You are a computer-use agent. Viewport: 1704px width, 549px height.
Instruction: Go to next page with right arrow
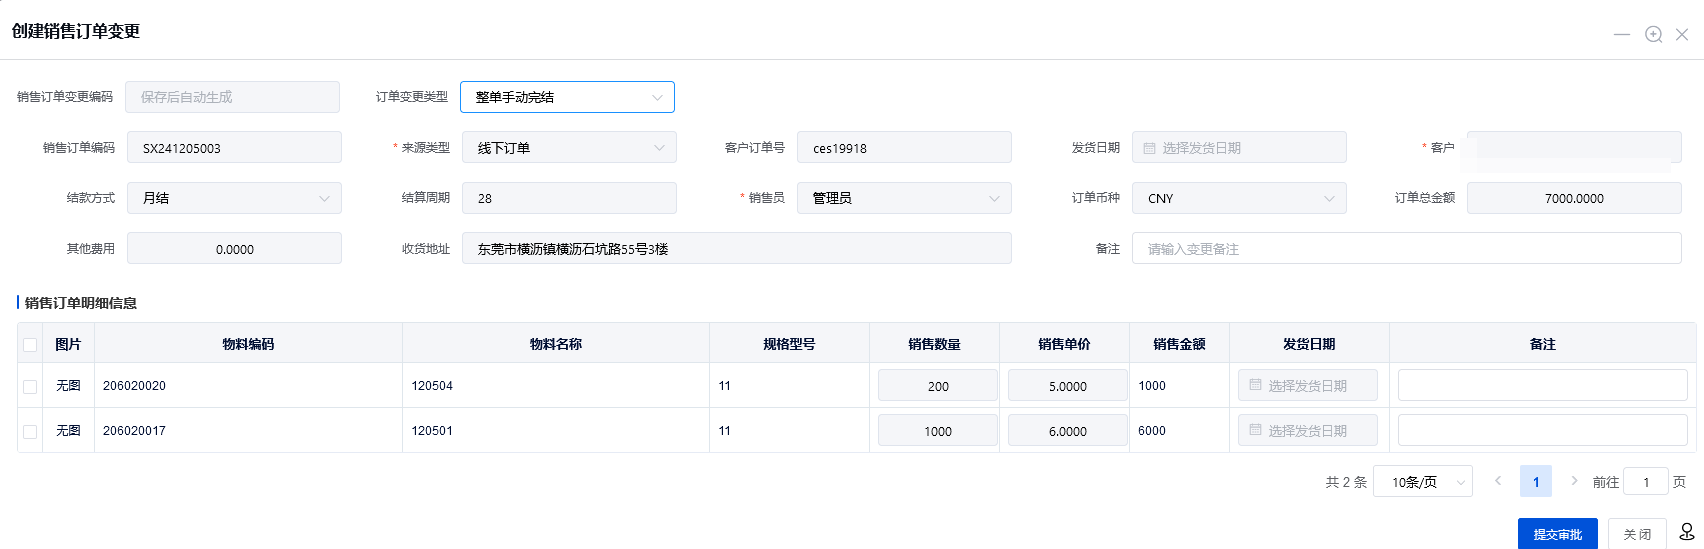1573,481
